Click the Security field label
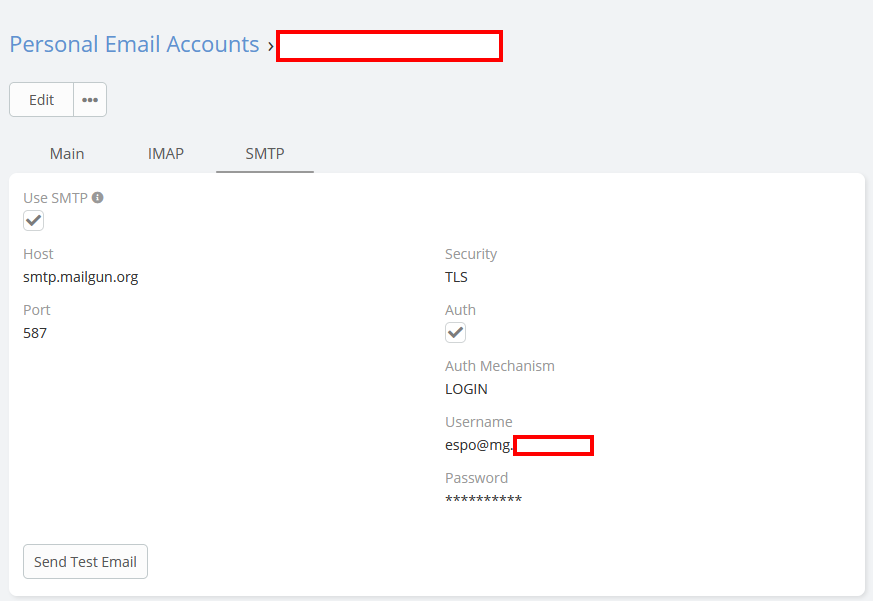This screenshot has height=601, width=873. pos(471,254)
